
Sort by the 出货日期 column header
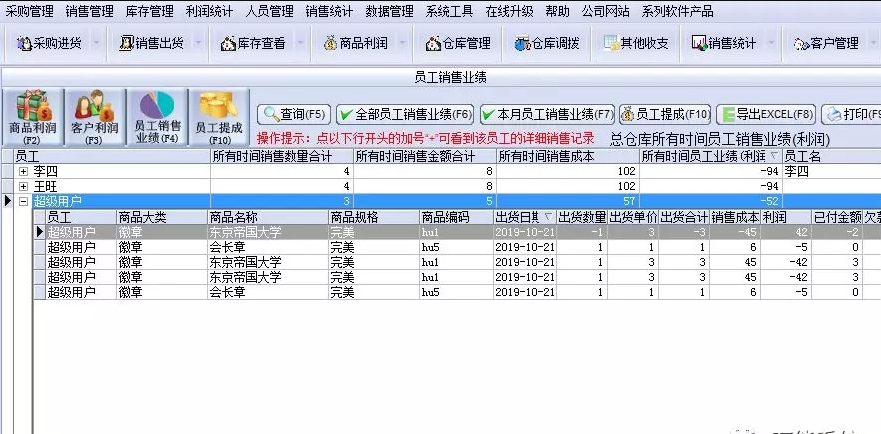coord(525,217)
